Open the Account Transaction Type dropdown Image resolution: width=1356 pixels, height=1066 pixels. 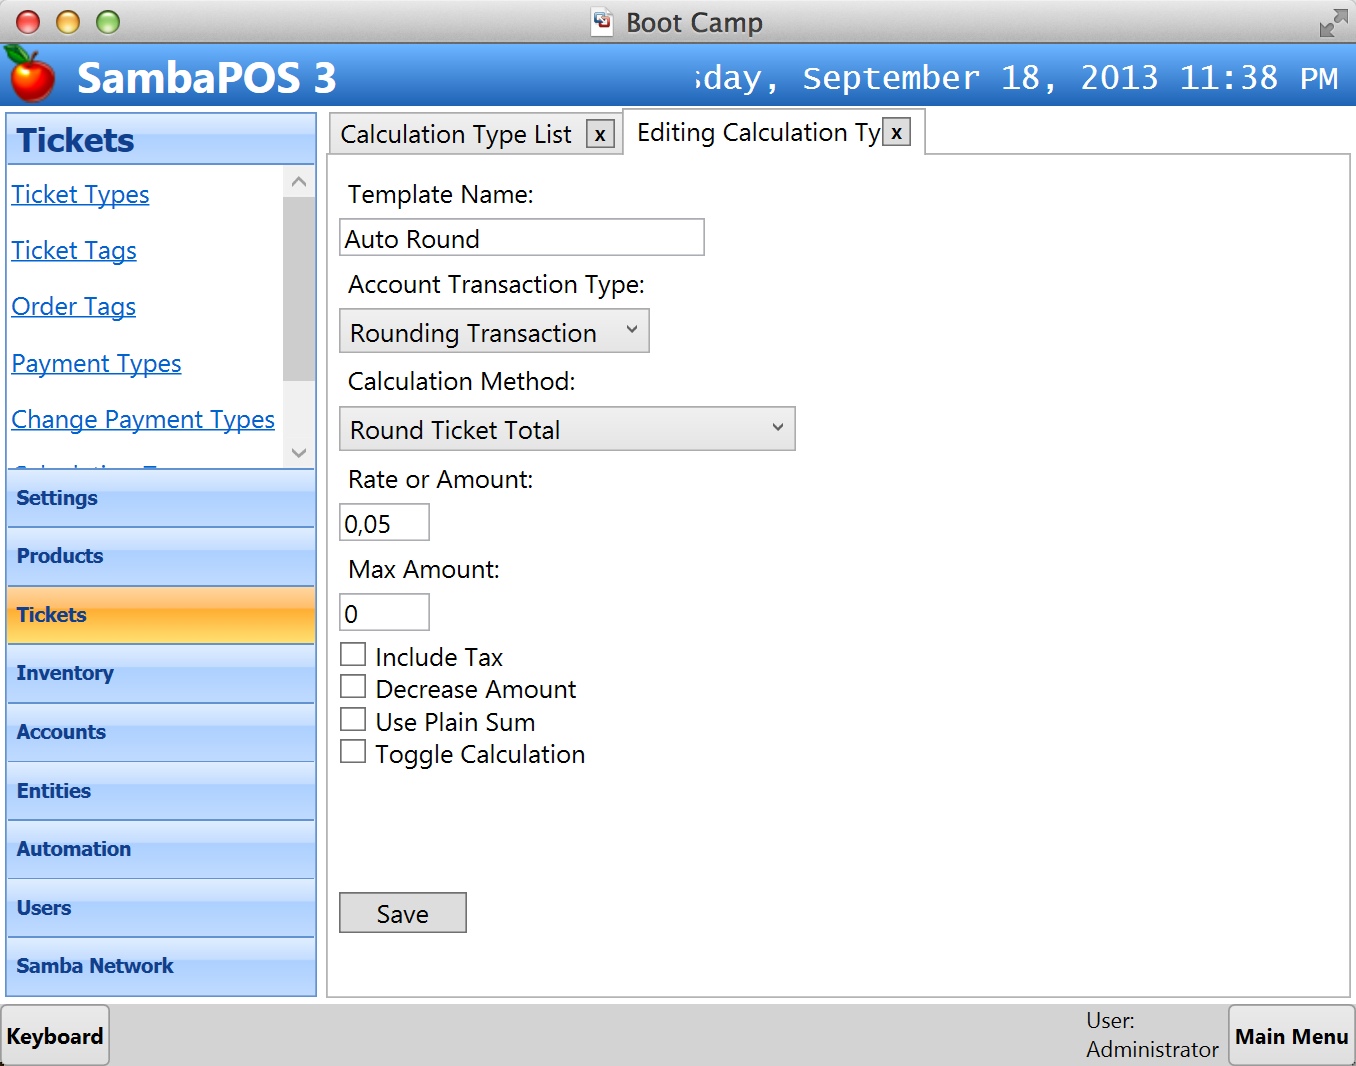pyautogui.click(x=494, y=332)
